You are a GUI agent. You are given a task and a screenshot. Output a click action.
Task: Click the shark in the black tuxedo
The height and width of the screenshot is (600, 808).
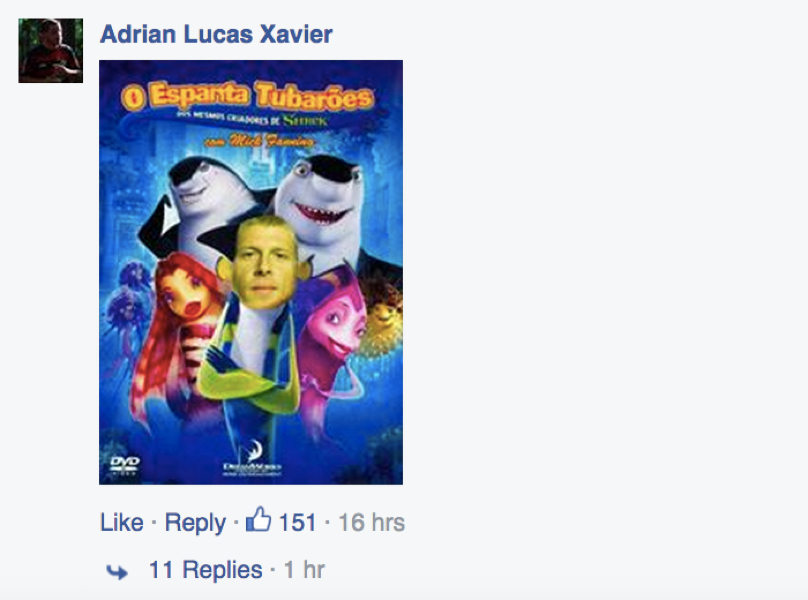(x=202, y=204)
